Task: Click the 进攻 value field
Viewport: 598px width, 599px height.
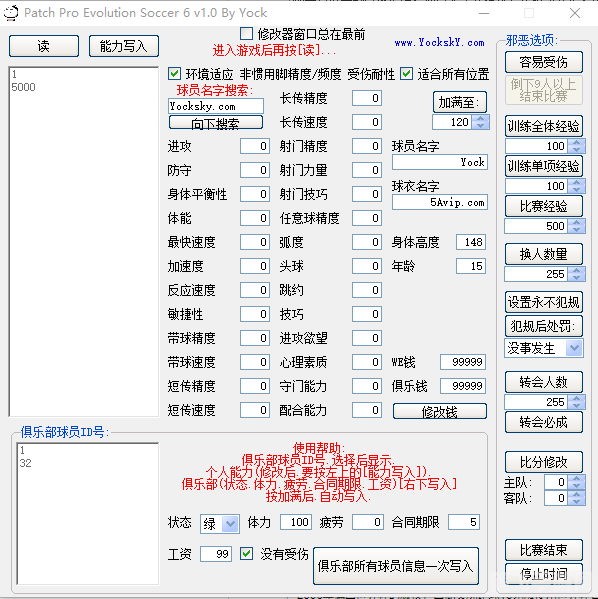Action: (255, 146)
